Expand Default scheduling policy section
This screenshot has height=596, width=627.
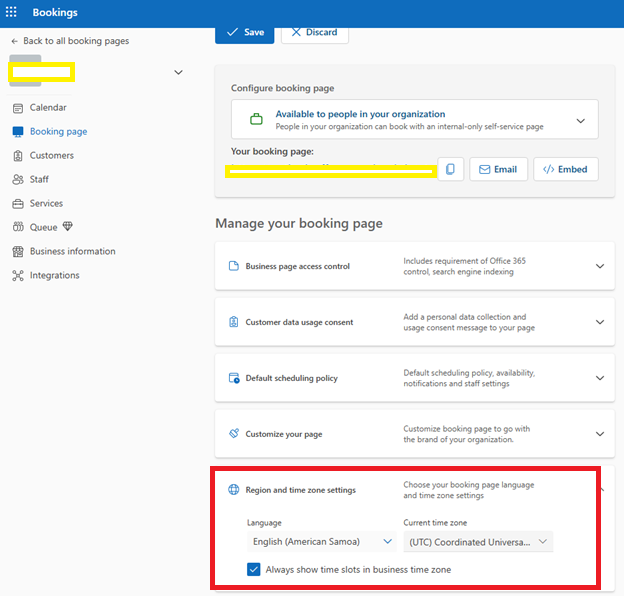pos(600,378)
